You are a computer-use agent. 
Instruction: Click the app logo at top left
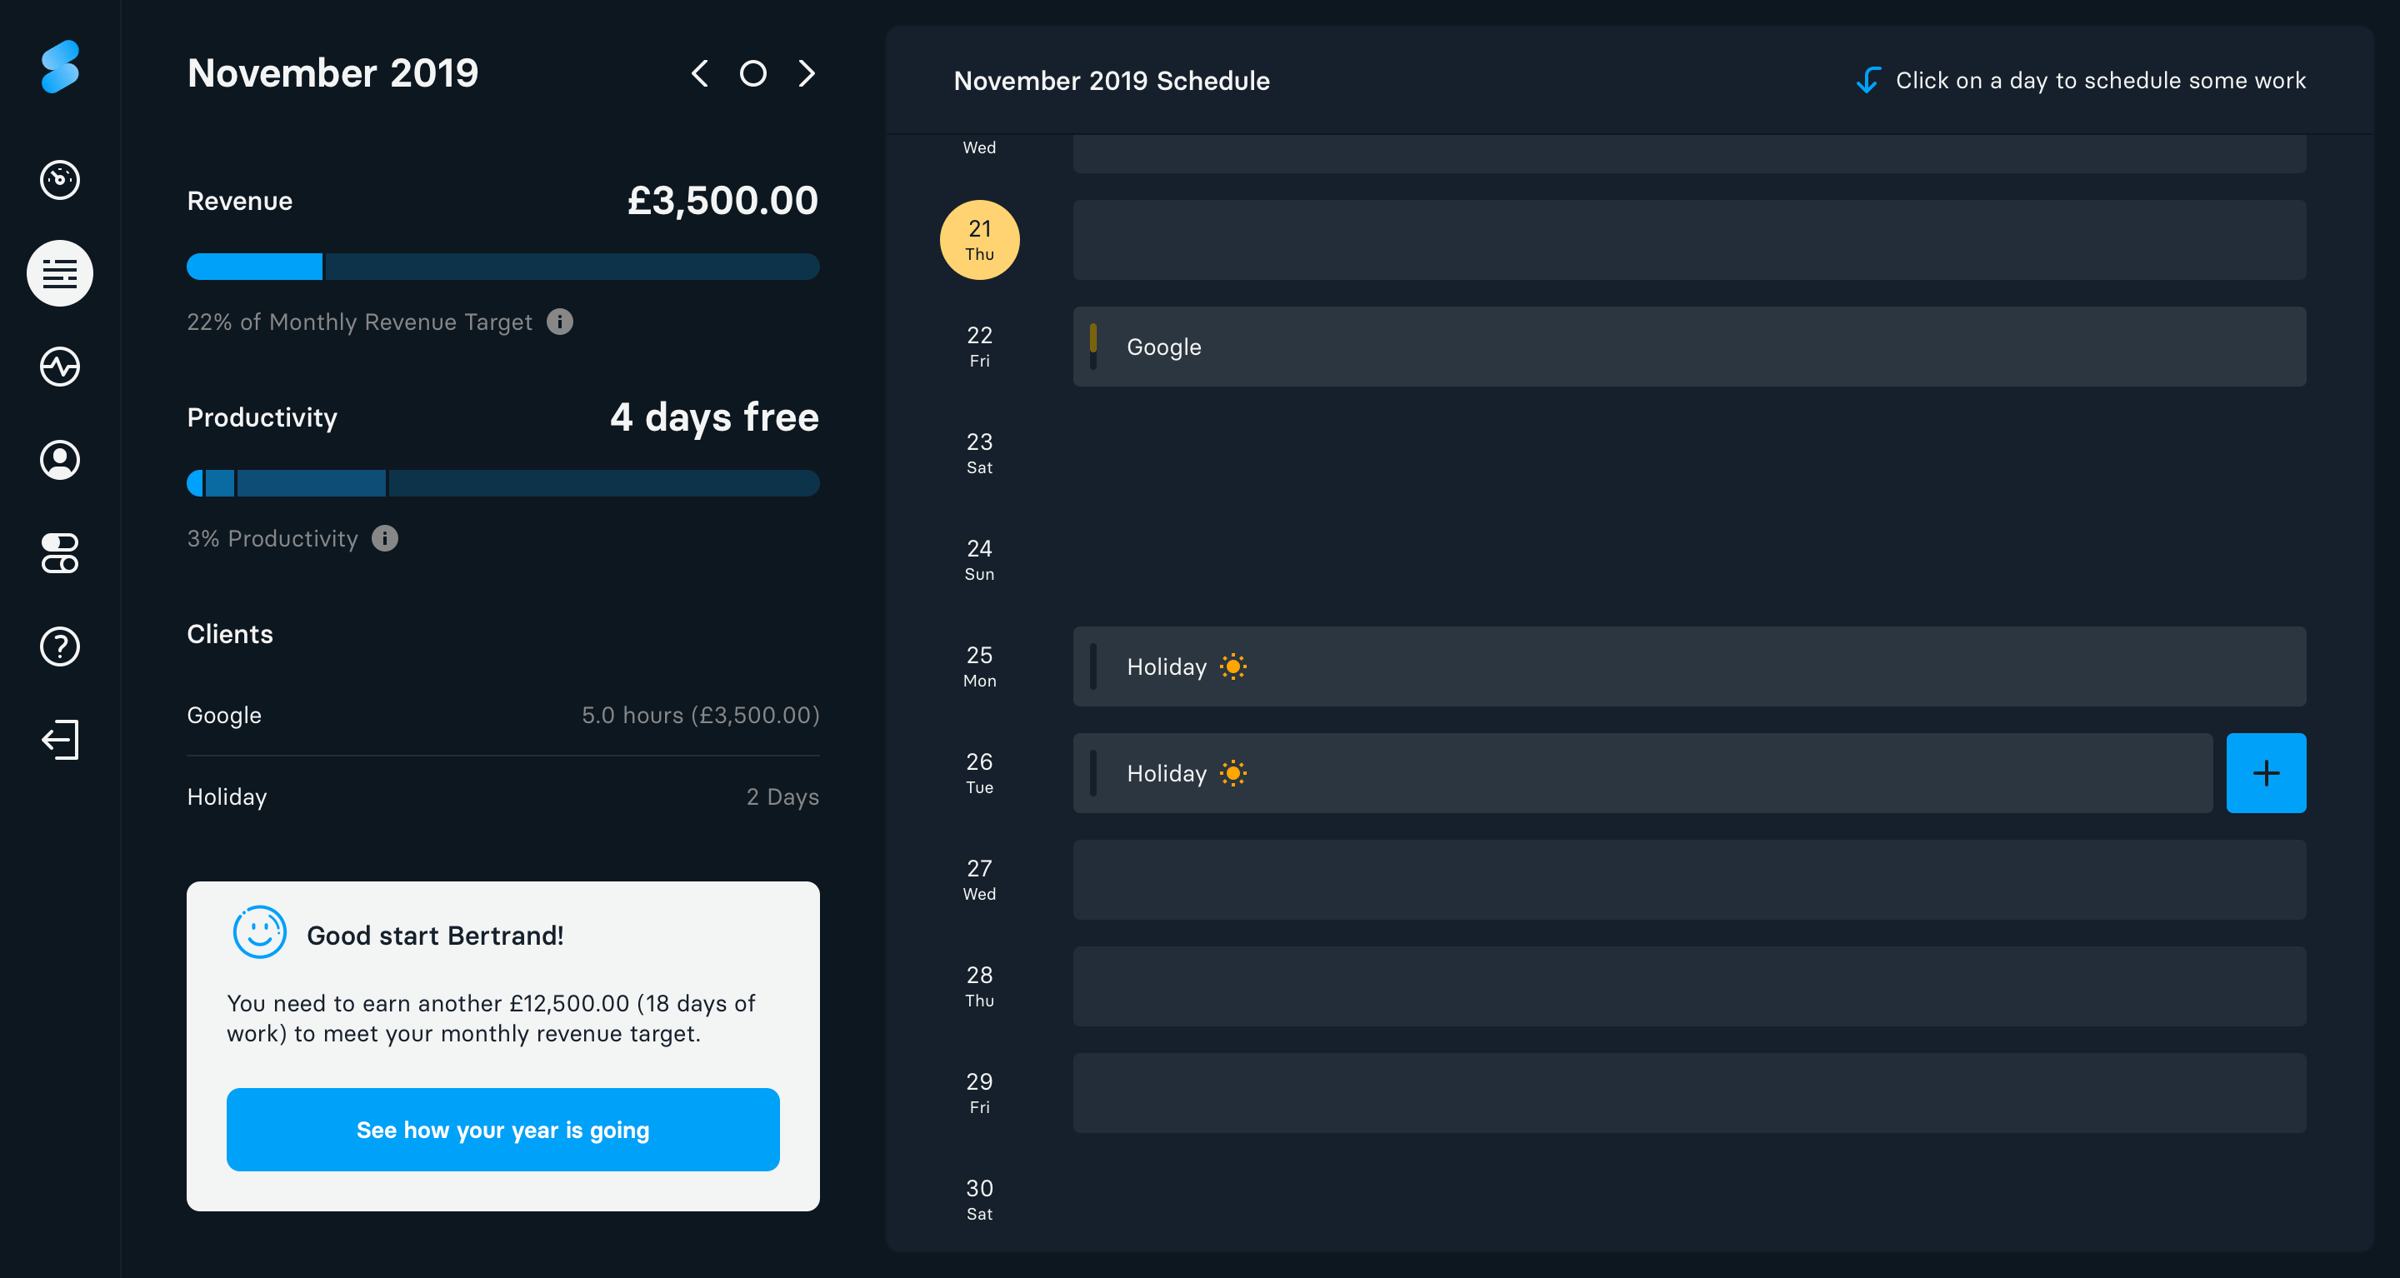click(60, 67)
